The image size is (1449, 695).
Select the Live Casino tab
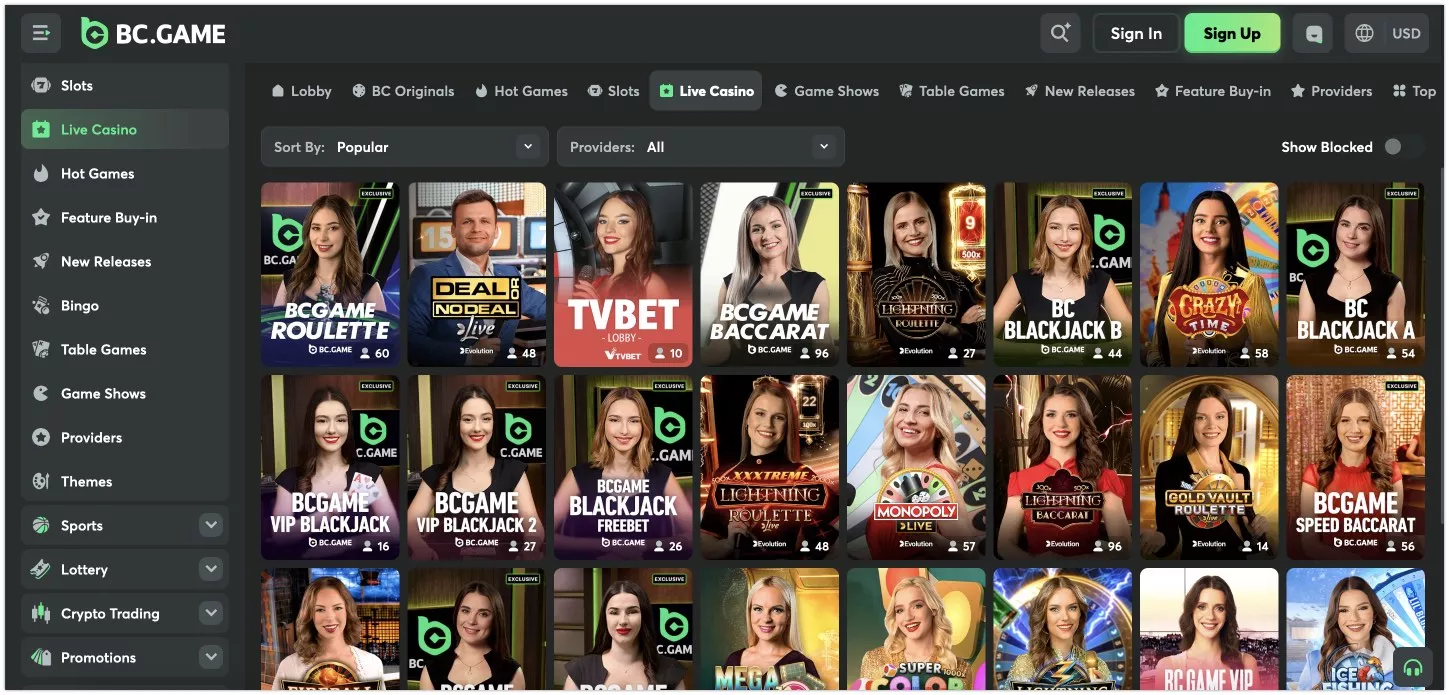tap(706, 91)
